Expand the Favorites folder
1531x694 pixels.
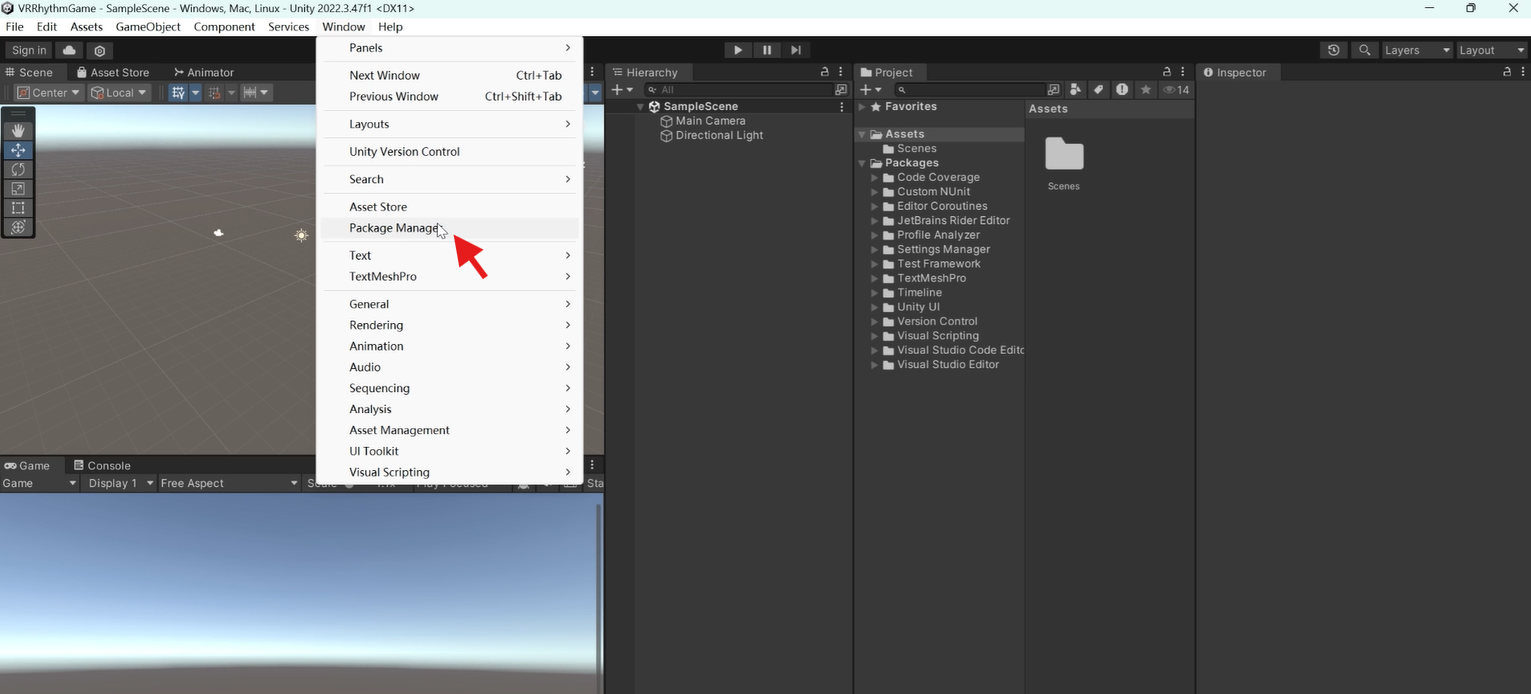click(862, 106)
